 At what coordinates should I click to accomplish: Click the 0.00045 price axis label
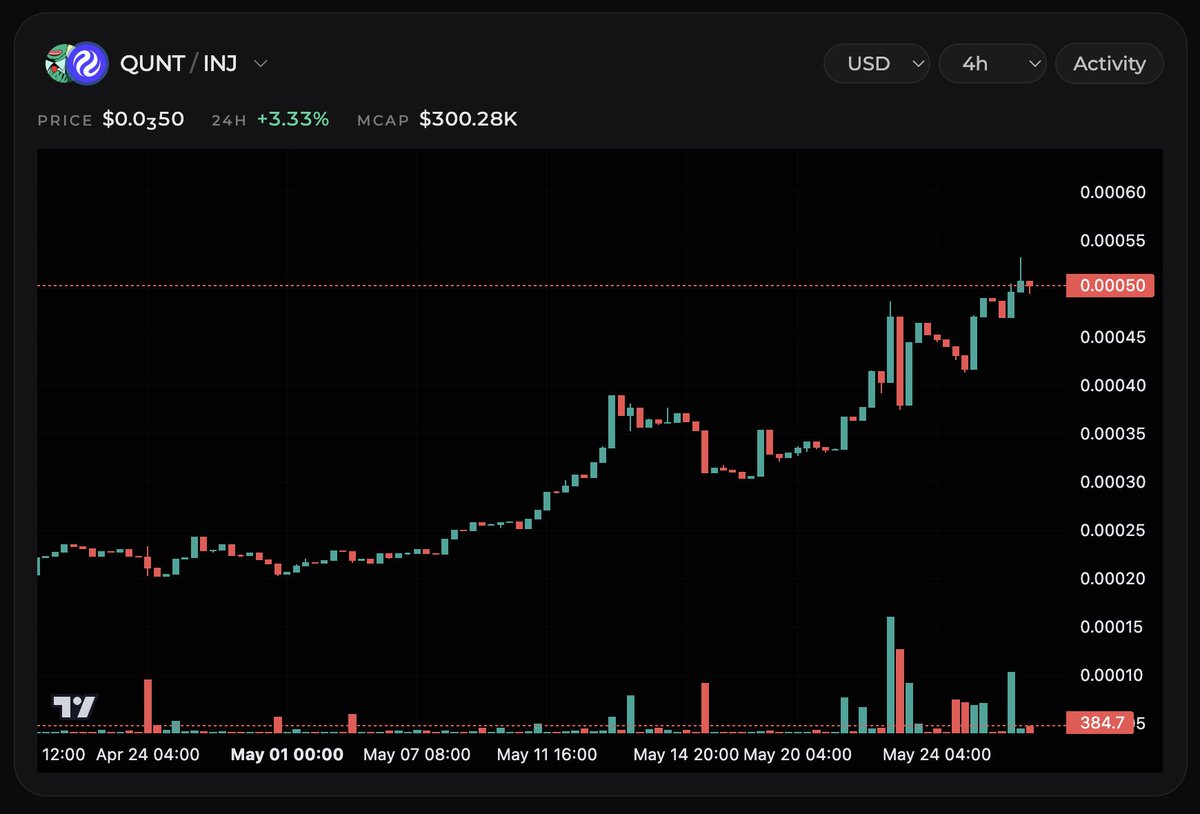[1113, 338]
